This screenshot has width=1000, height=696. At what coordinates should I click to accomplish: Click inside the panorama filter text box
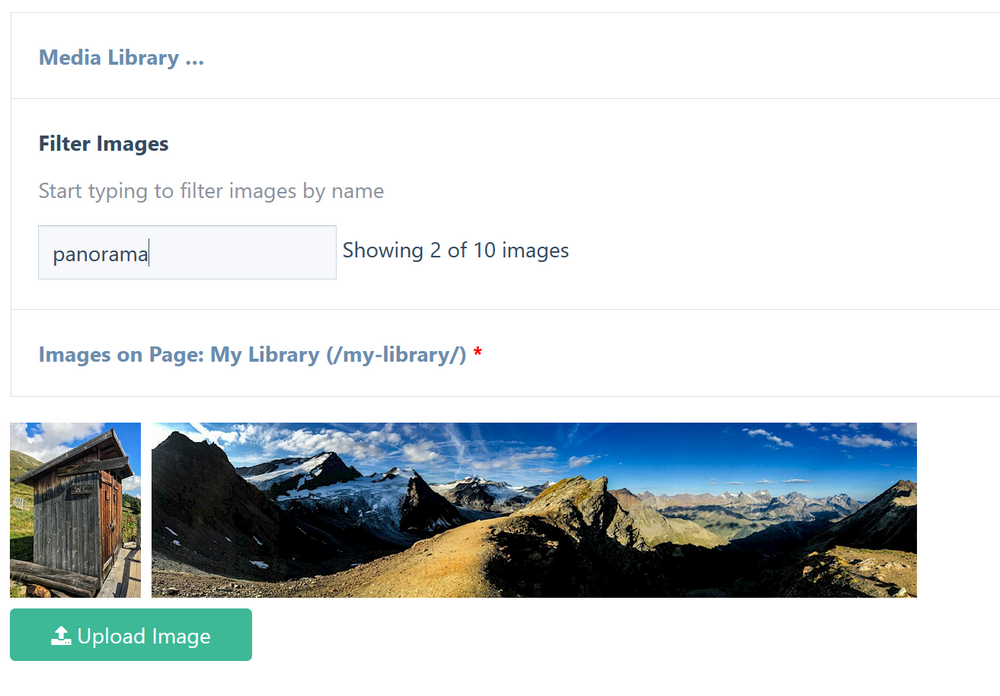[186, 252]
